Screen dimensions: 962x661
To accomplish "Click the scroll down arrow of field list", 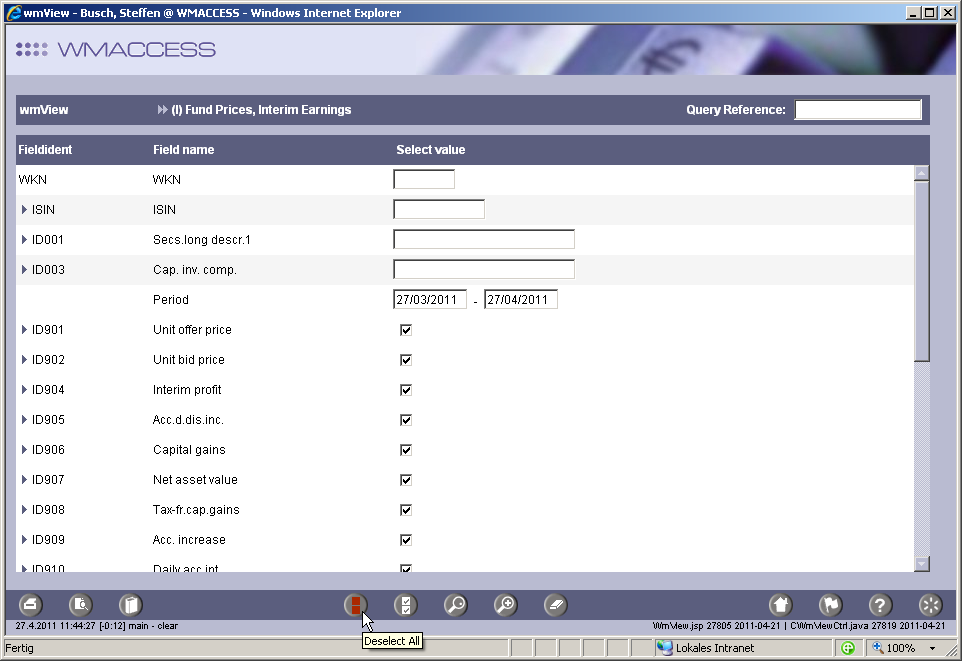I will [922, 564].
